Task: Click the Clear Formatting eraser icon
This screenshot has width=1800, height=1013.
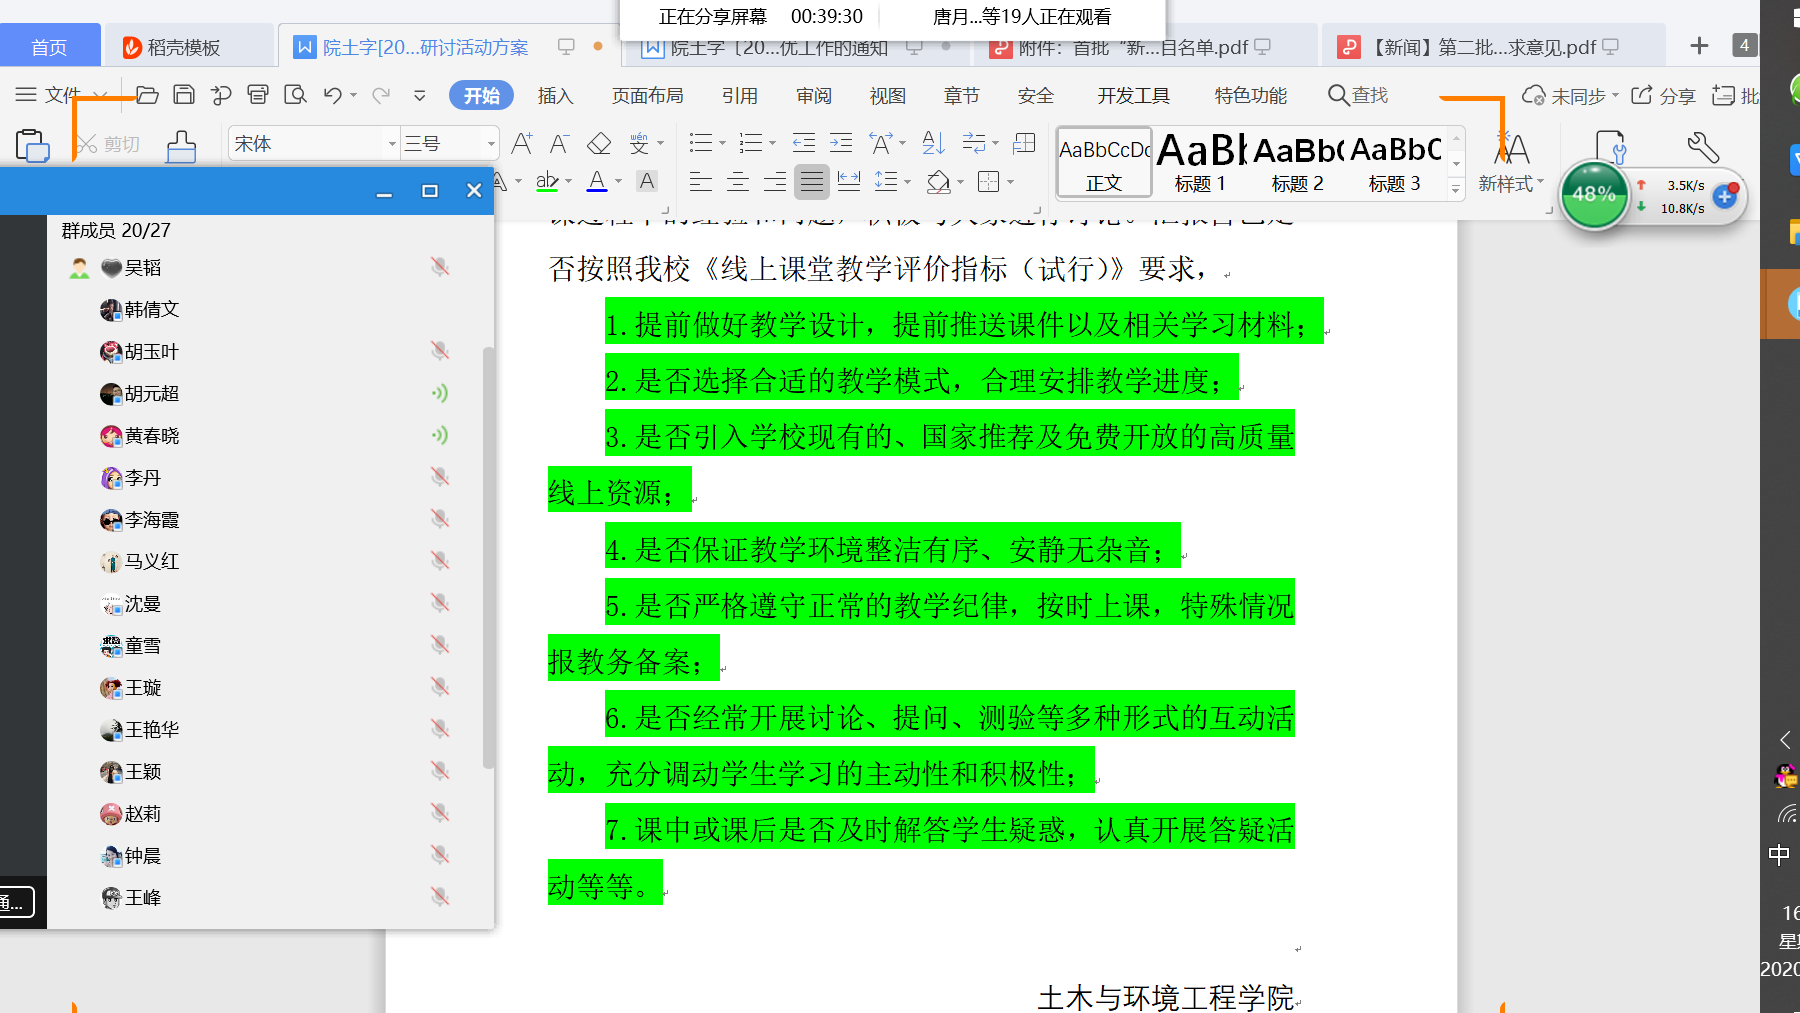Action: pyautogui.click(x=599, y=144)
